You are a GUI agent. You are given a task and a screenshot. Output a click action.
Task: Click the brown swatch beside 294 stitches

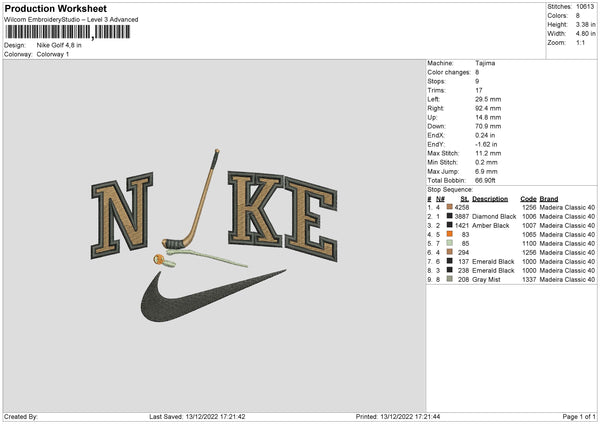pyautogui.click(x=450, y=252)
